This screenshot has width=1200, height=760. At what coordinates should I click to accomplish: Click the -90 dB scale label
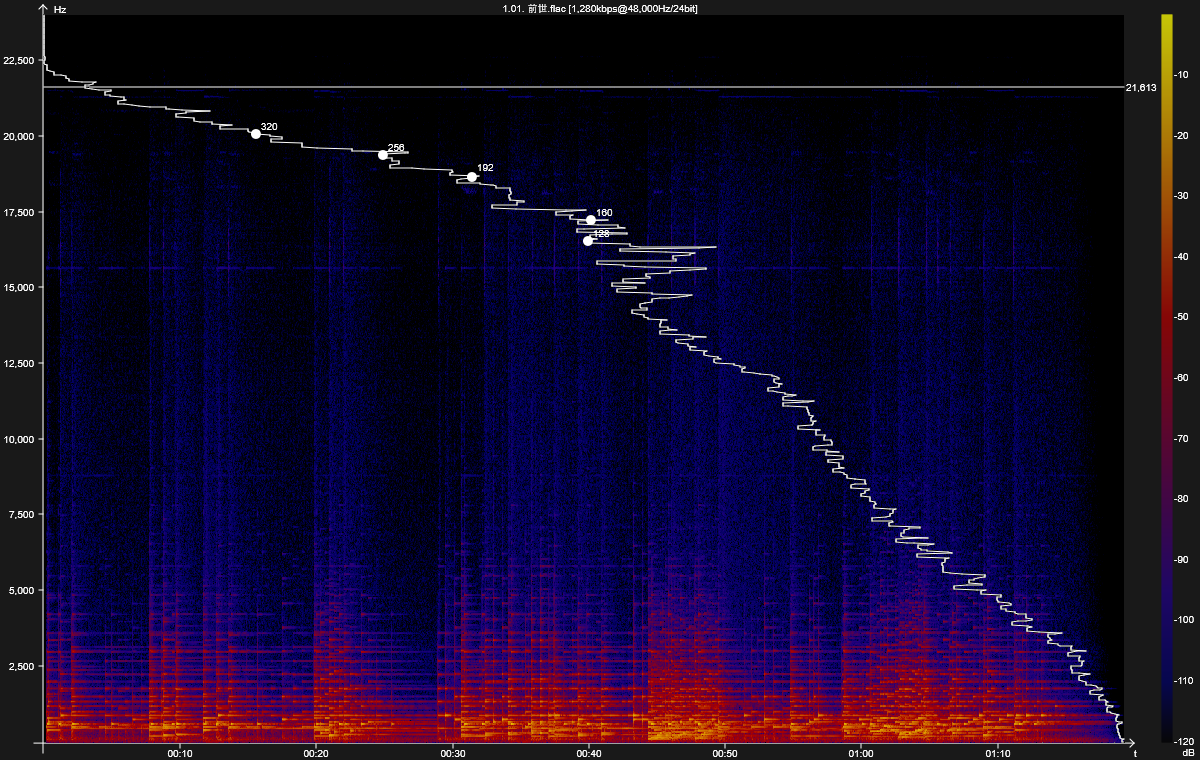click(x=1182, y=559)
